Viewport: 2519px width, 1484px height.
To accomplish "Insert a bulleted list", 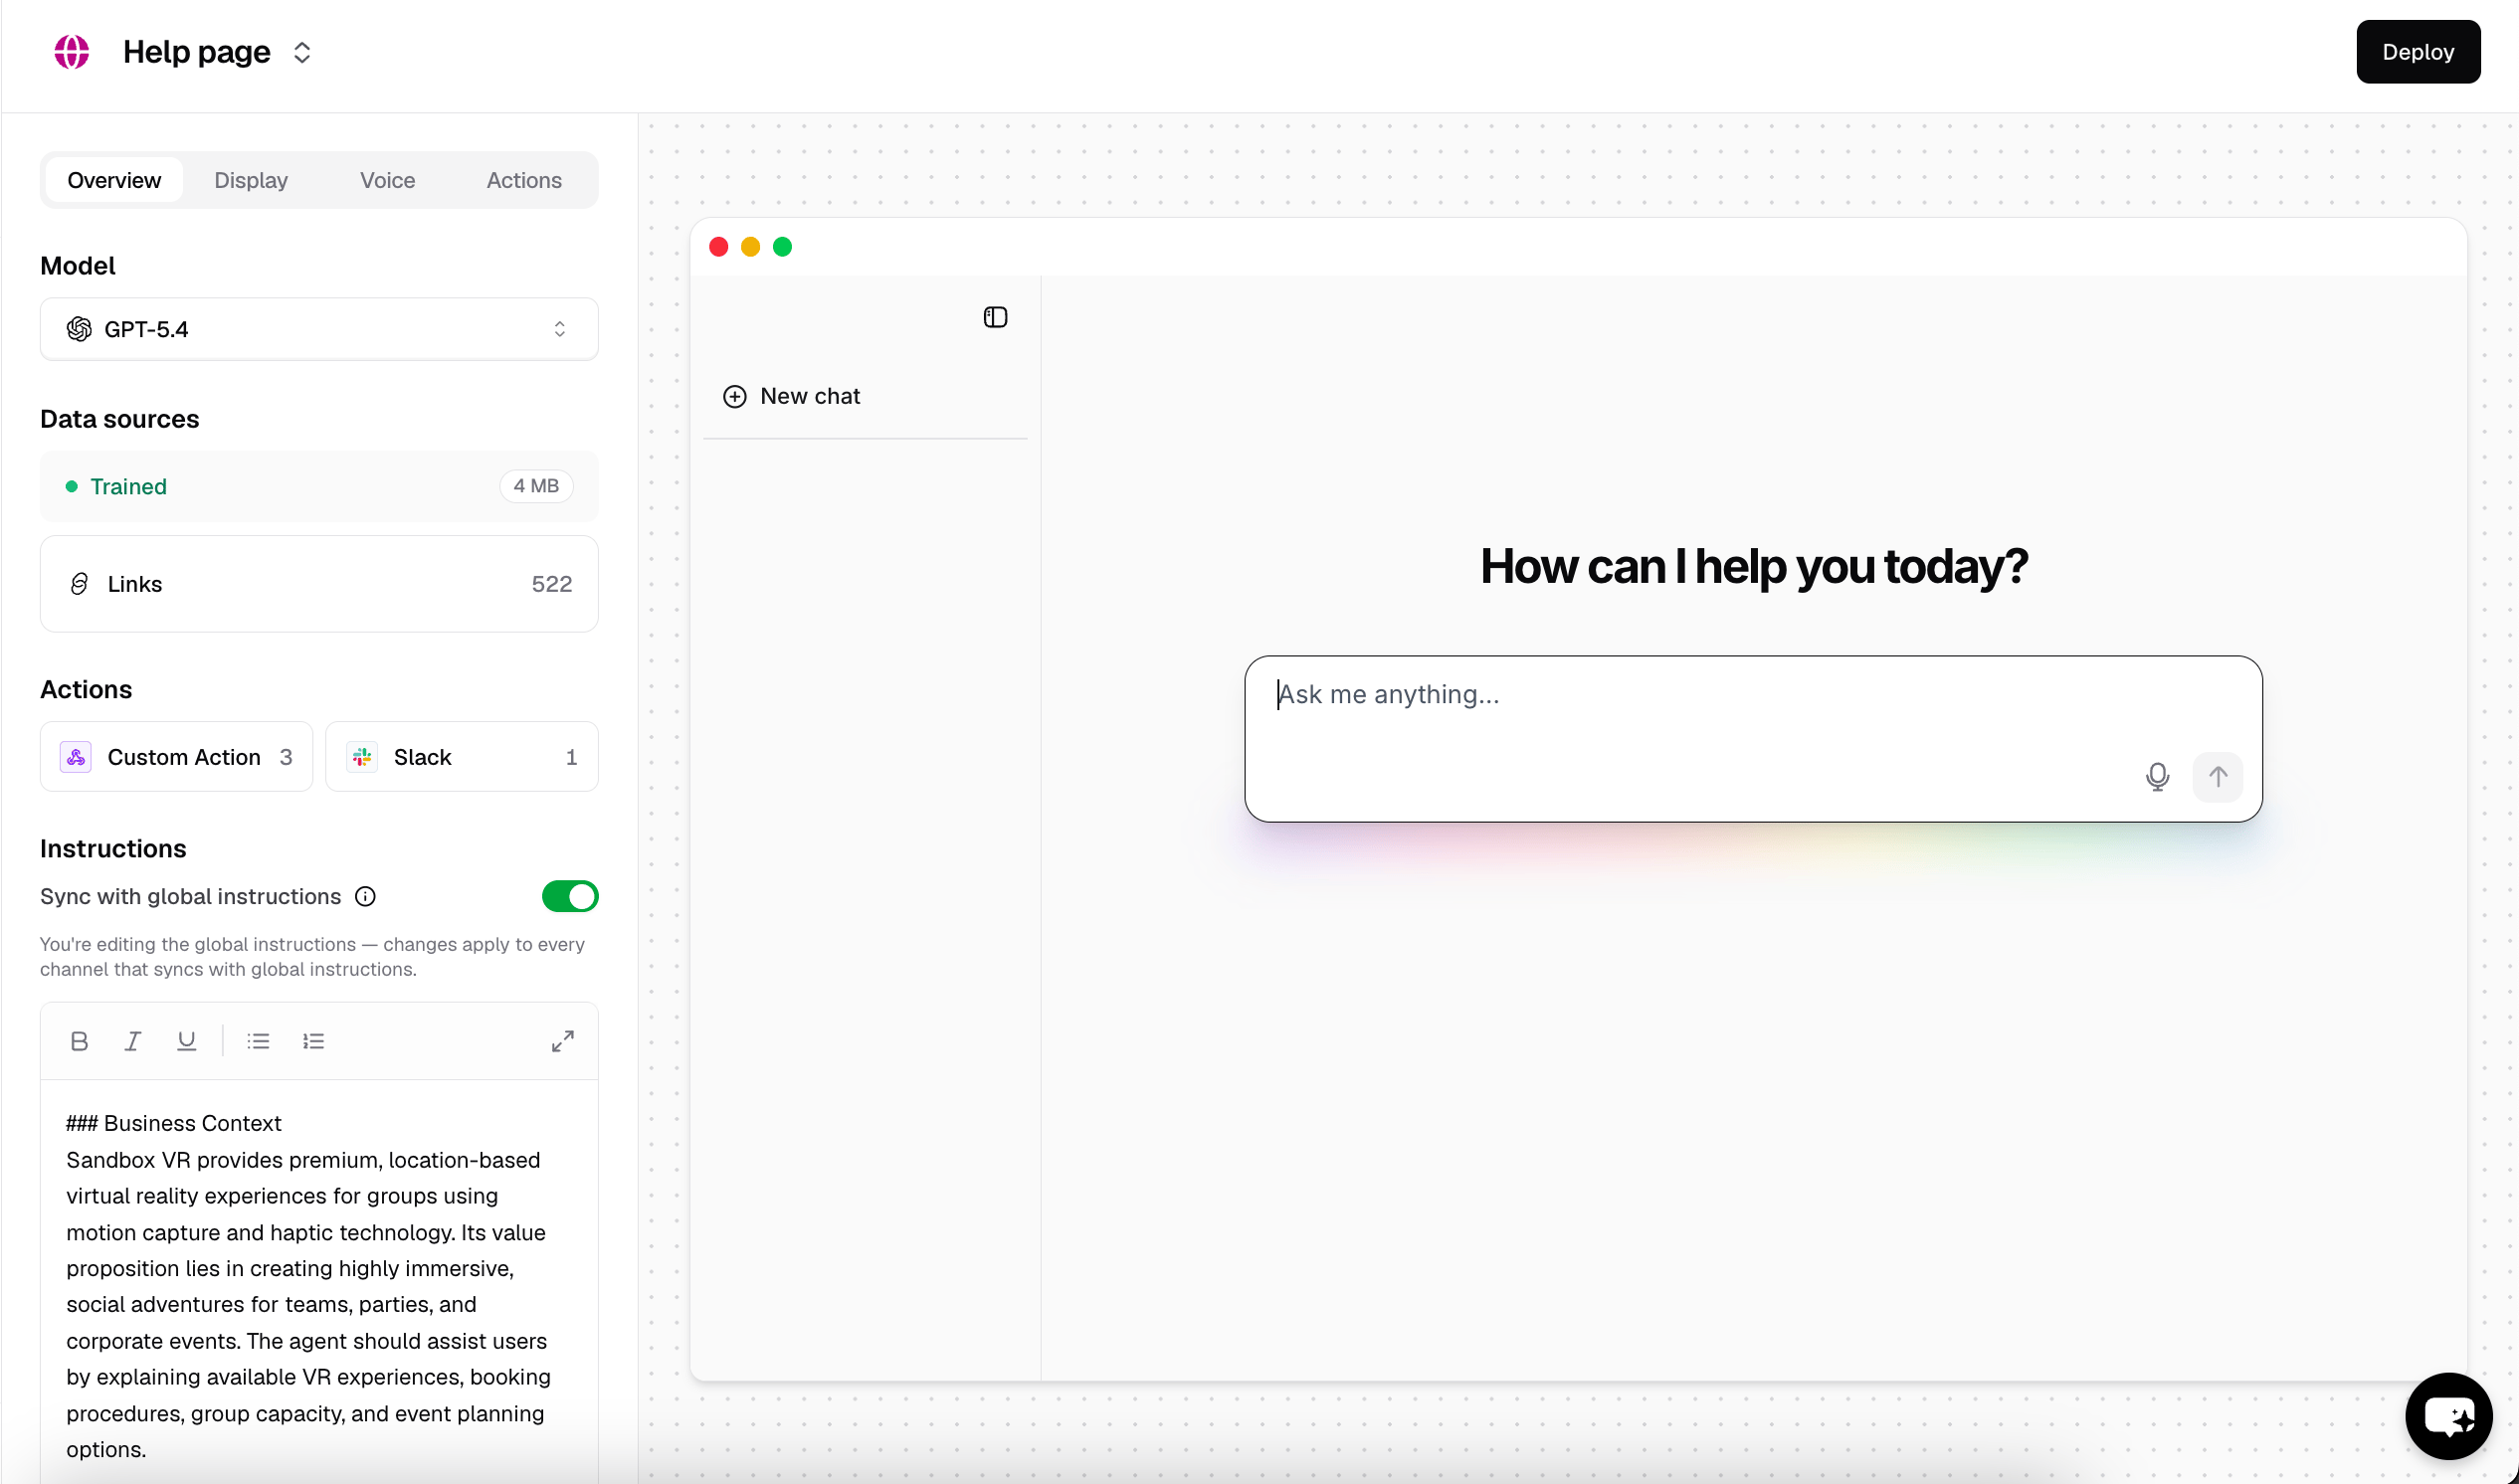I will [258, 1041].
